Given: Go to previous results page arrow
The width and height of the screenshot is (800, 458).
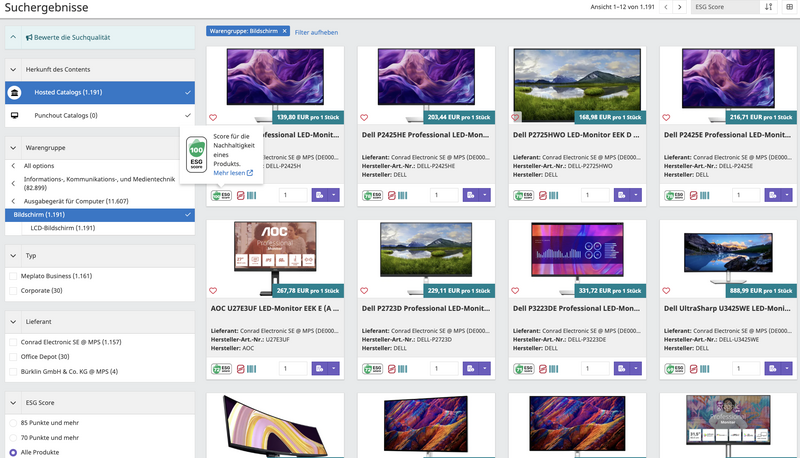Looking at the screenshot, I should pyautogui.click(x=667, y=7).
